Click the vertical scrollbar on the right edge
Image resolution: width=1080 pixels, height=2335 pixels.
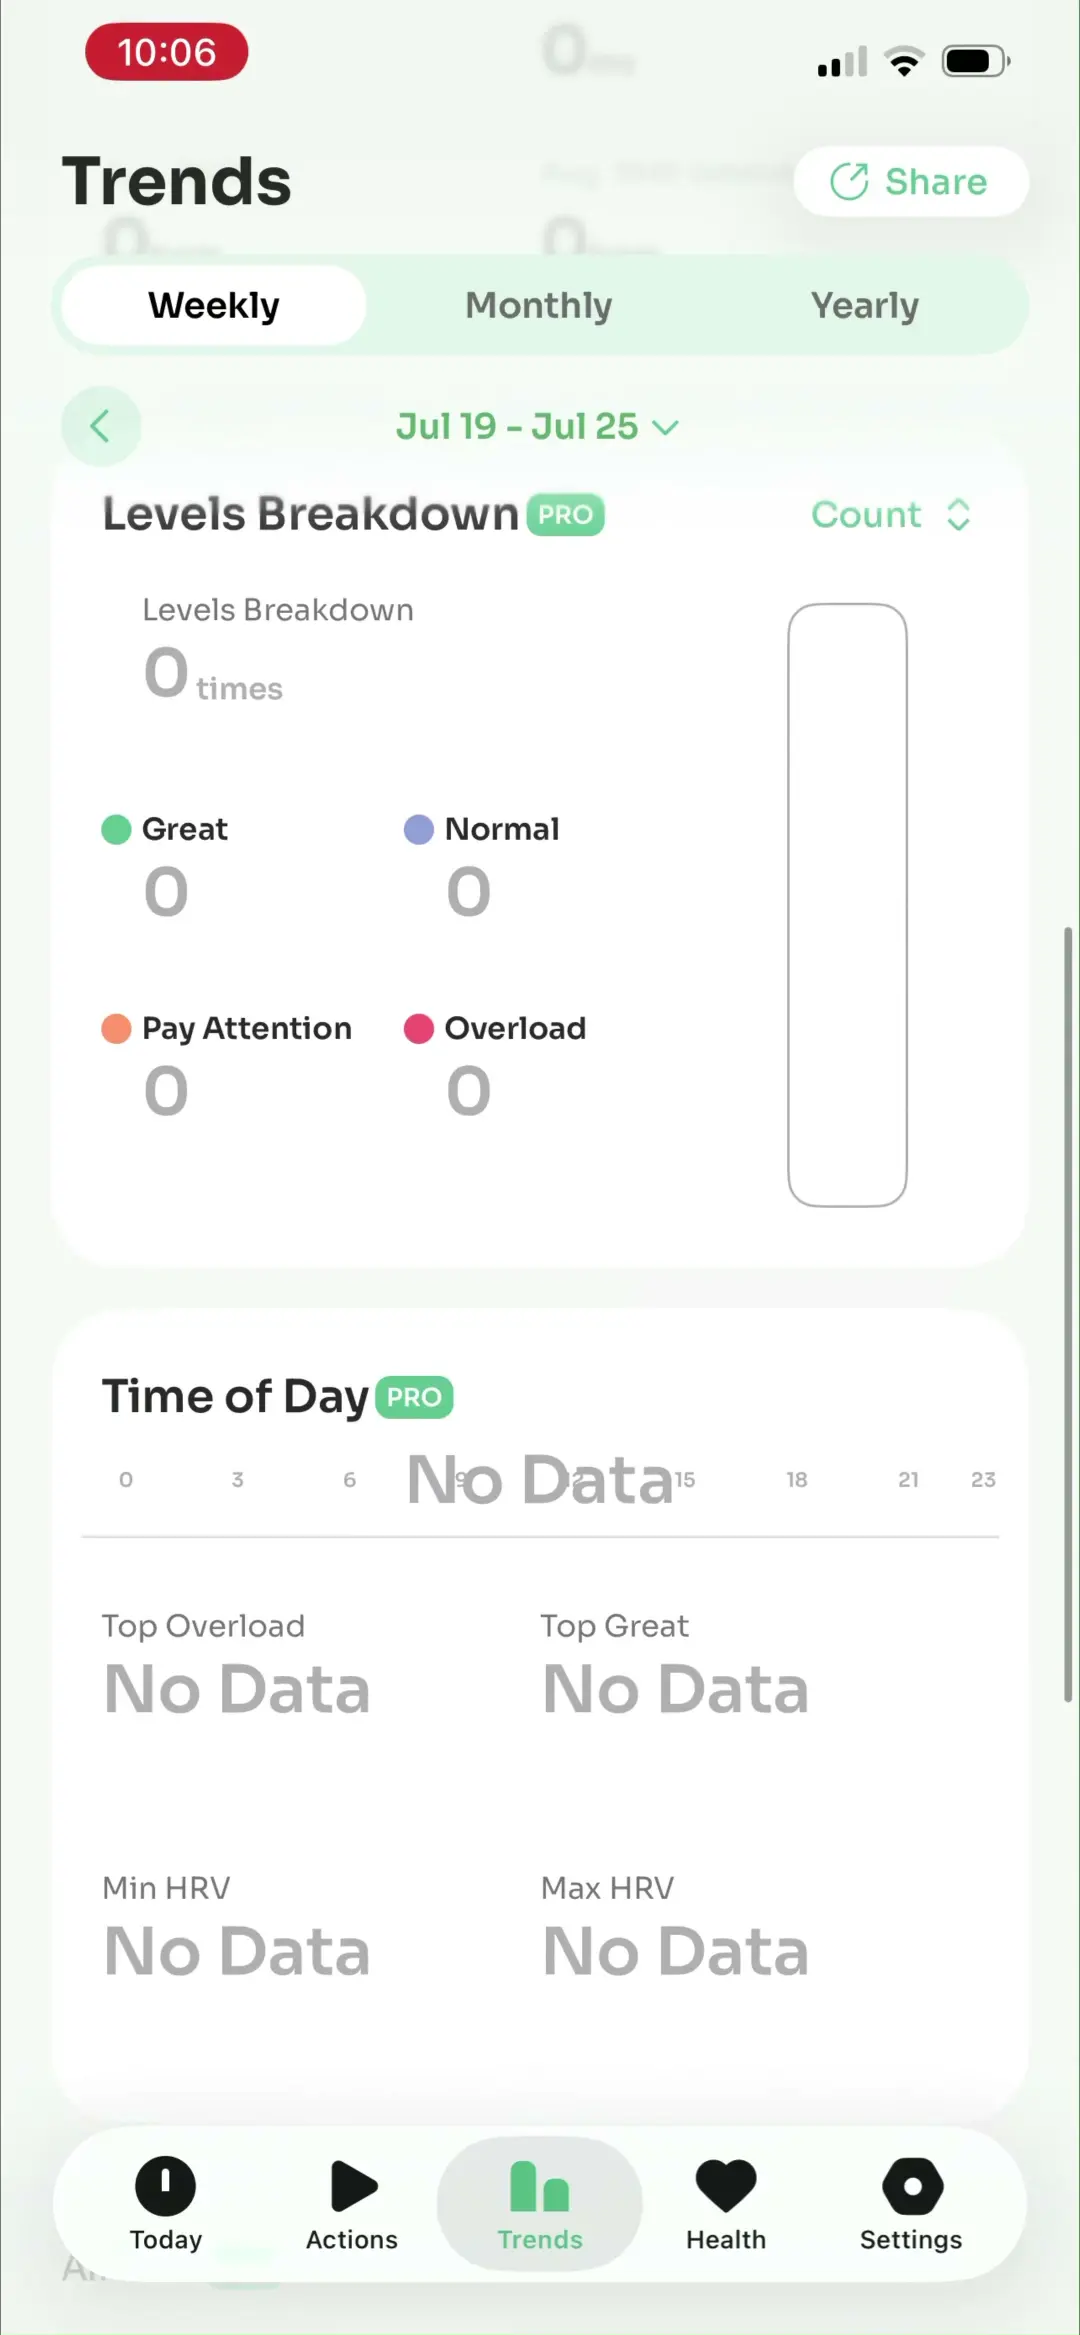tap(1068, 1315)
